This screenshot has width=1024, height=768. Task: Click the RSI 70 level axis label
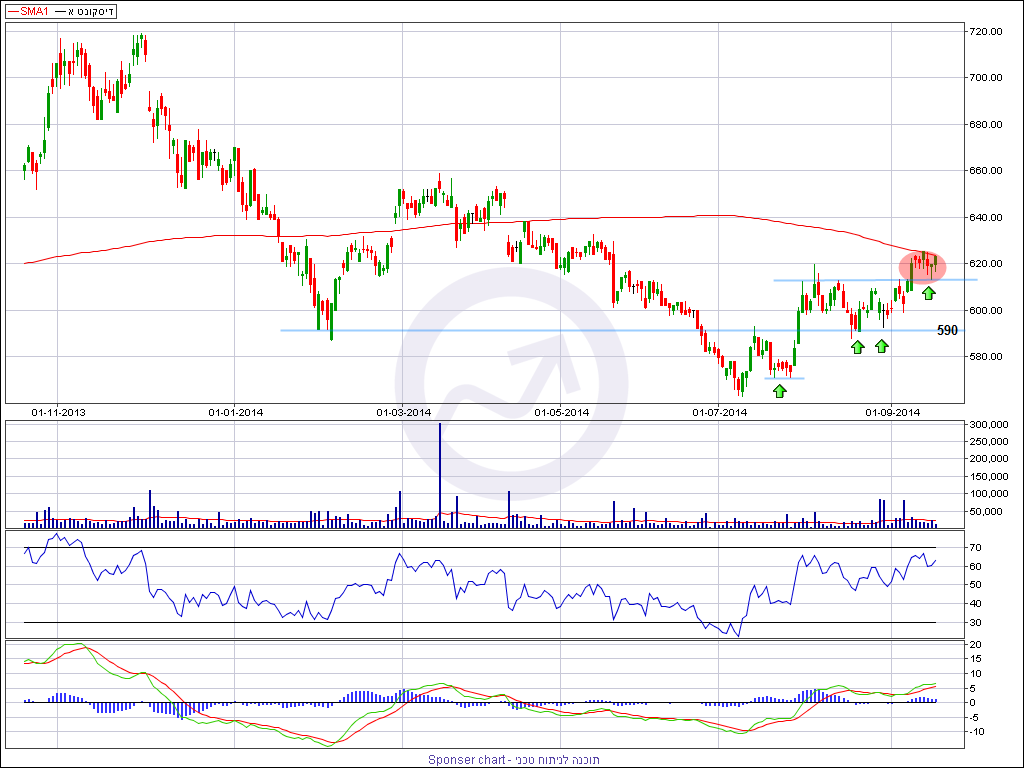pyautogui.click(x=978, y=548)
